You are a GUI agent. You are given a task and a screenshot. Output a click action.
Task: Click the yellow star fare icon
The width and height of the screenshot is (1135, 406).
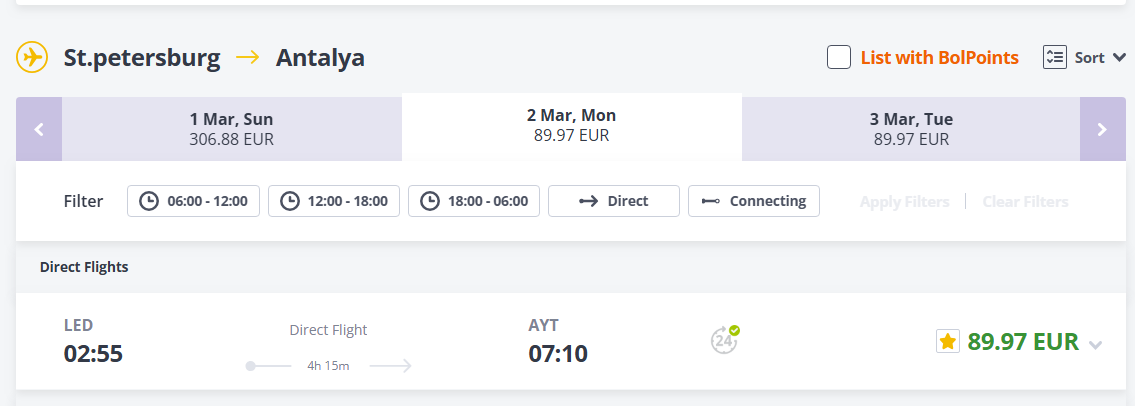pos(948,342)
